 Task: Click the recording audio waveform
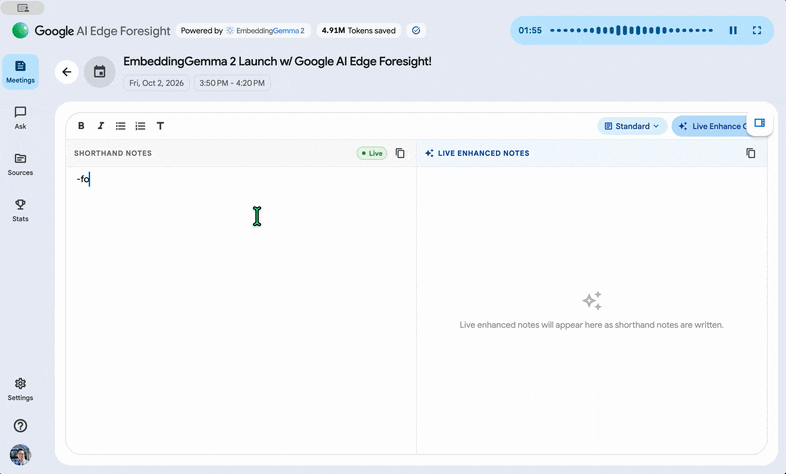click(632, 31)
